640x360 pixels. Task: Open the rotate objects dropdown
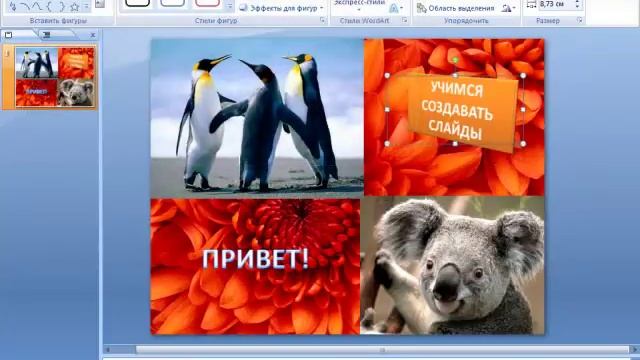pyautogui.click(x=508, y=8)
